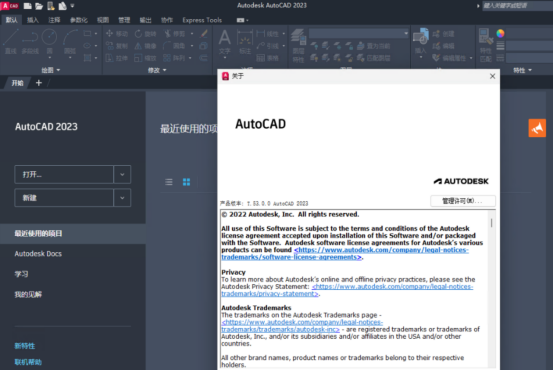Open the privacy-statement link in About
Screen dimensions: 554x371
point(348,290)
